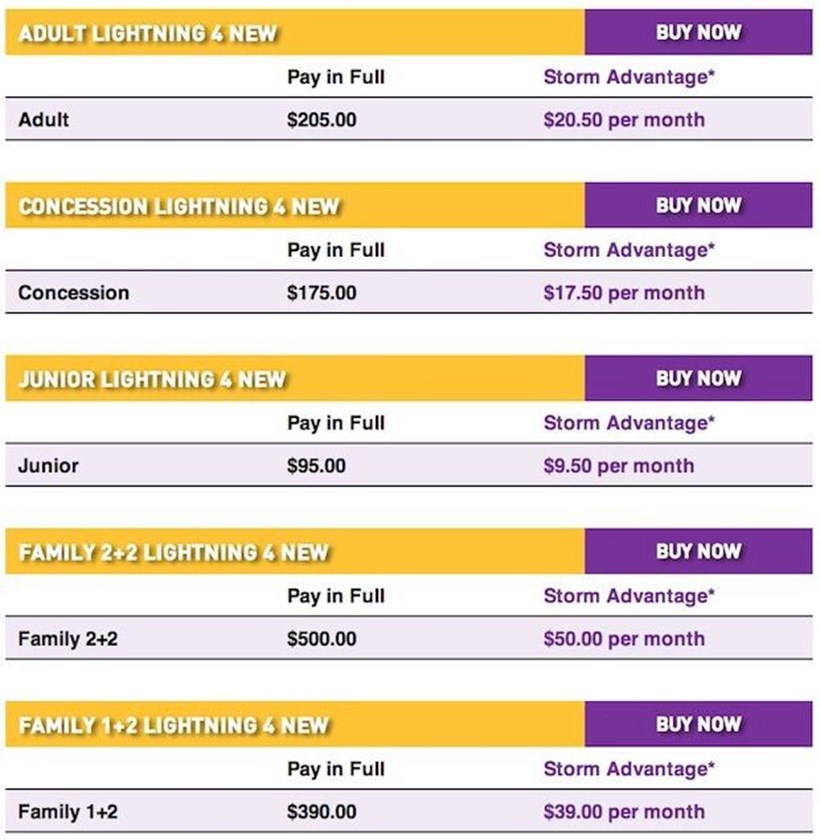Follow Storm Advantage link under Family 2+2

click(x=629, y=596)
